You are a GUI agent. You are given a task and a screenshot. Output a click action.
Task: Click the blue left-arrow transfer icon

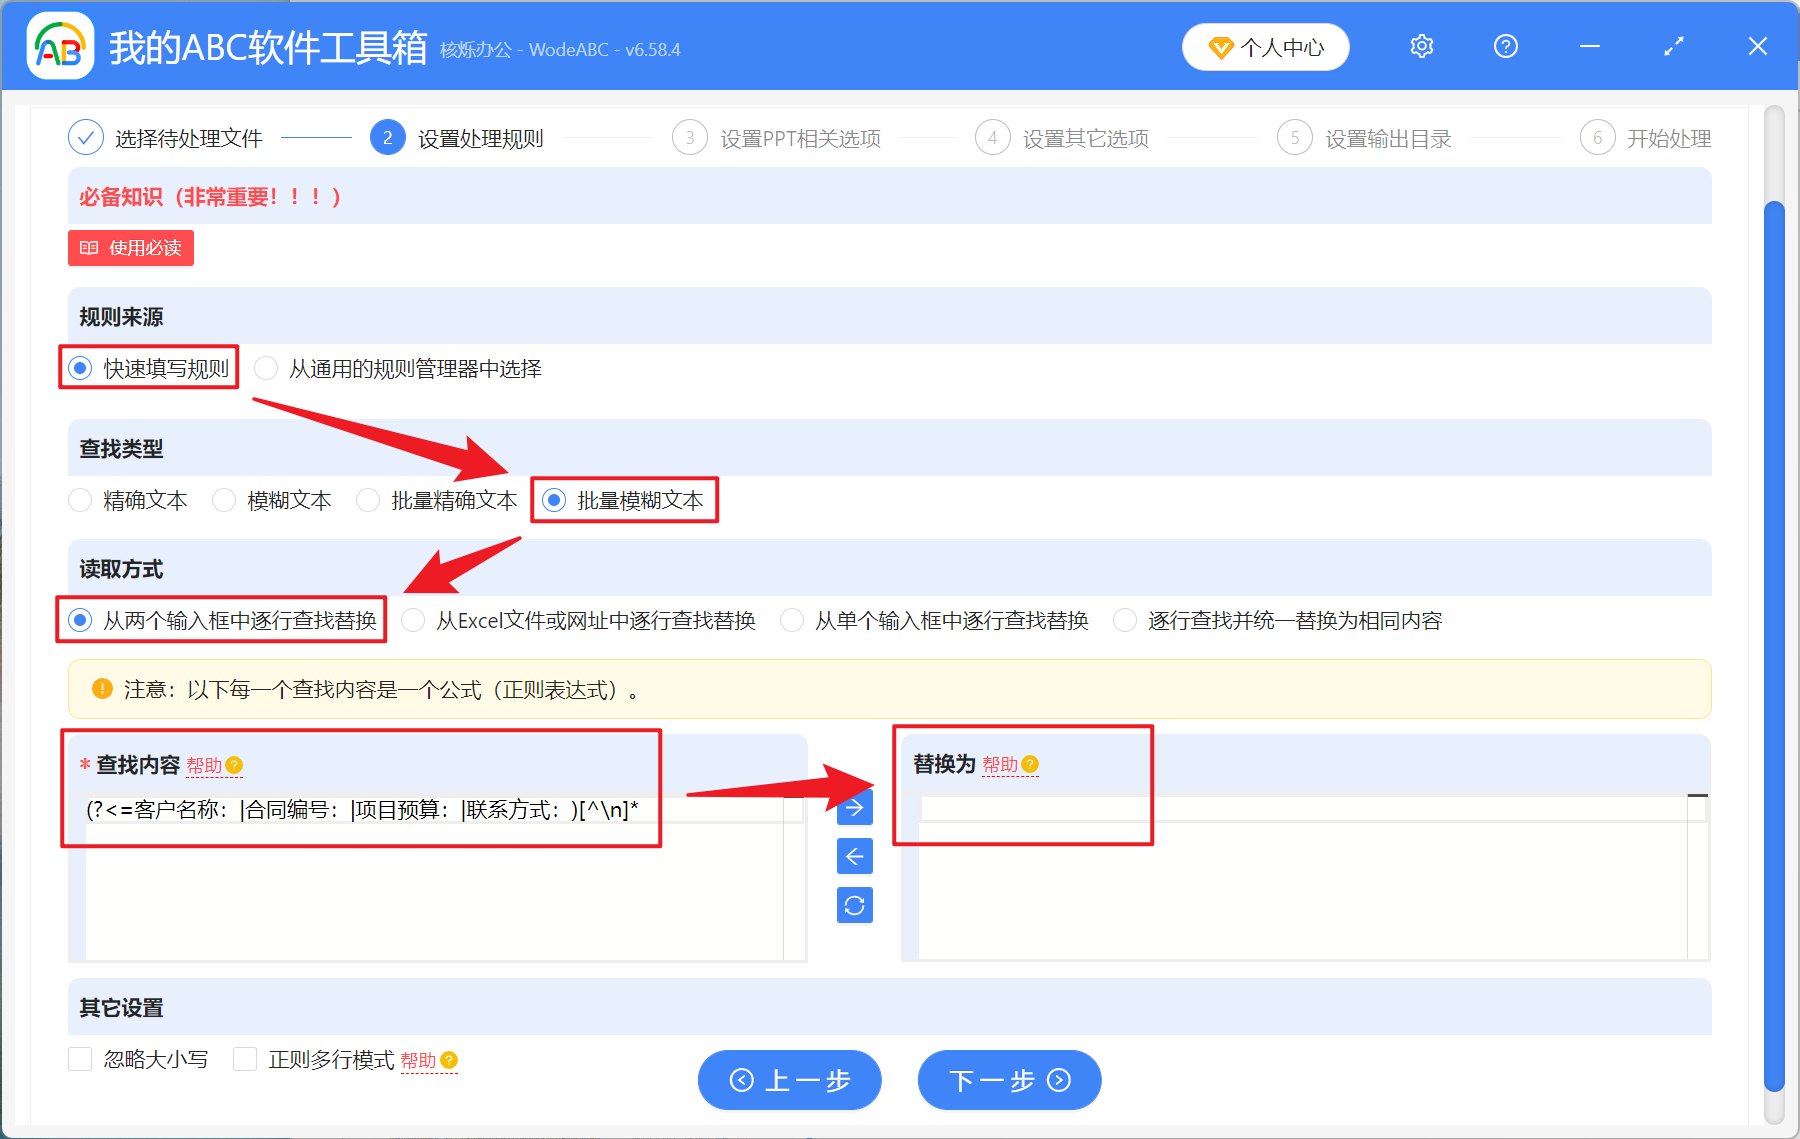(854, 856)
